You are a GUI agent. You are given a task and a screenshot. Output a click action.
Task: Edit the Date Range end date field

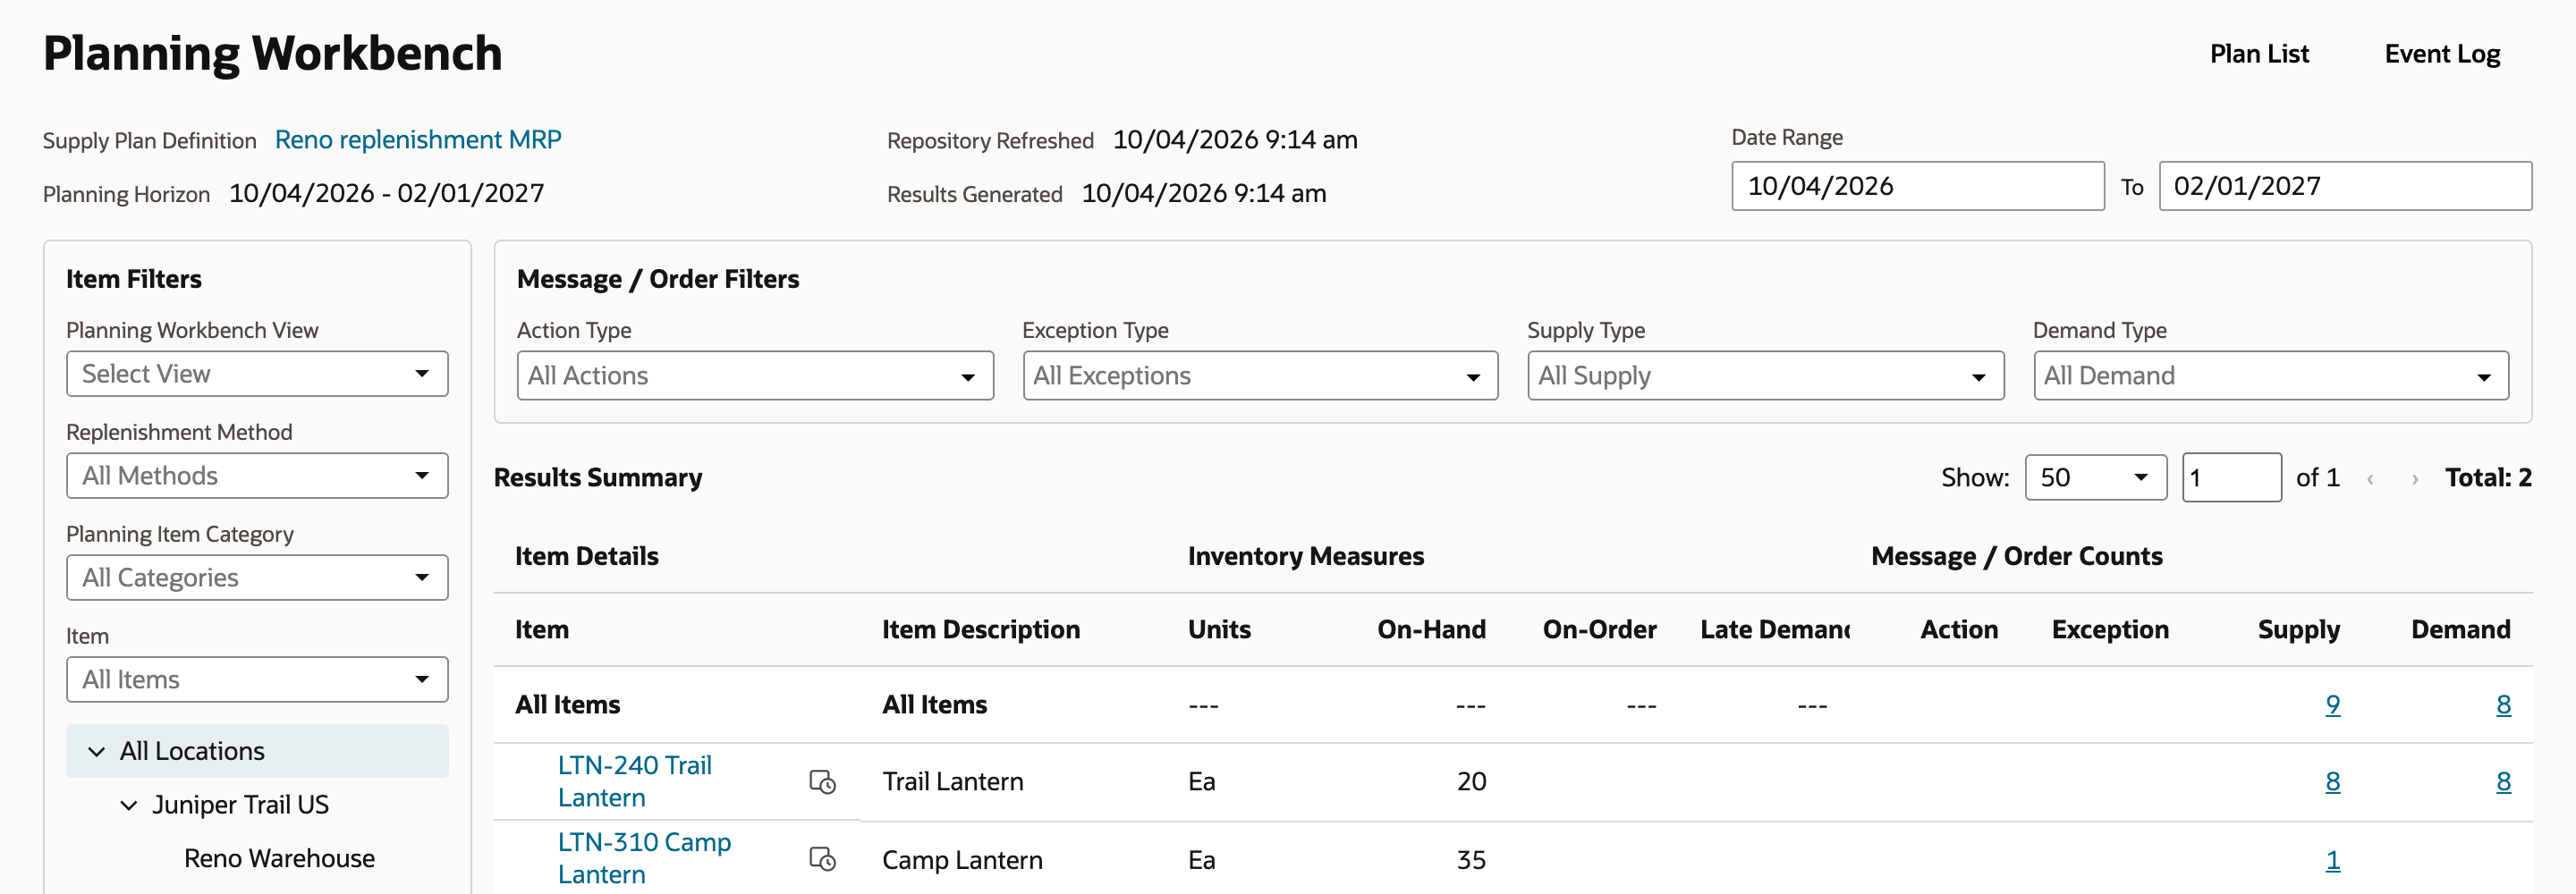coord(2345,187)
